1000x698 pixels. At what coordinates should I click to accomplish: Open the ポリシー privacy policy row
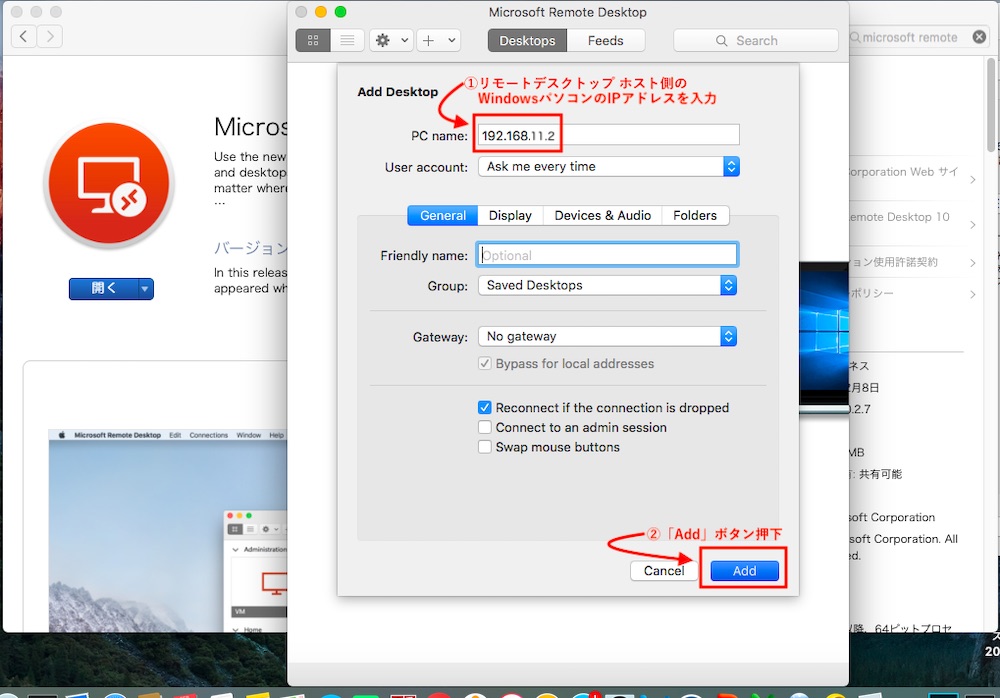point(911,293)
